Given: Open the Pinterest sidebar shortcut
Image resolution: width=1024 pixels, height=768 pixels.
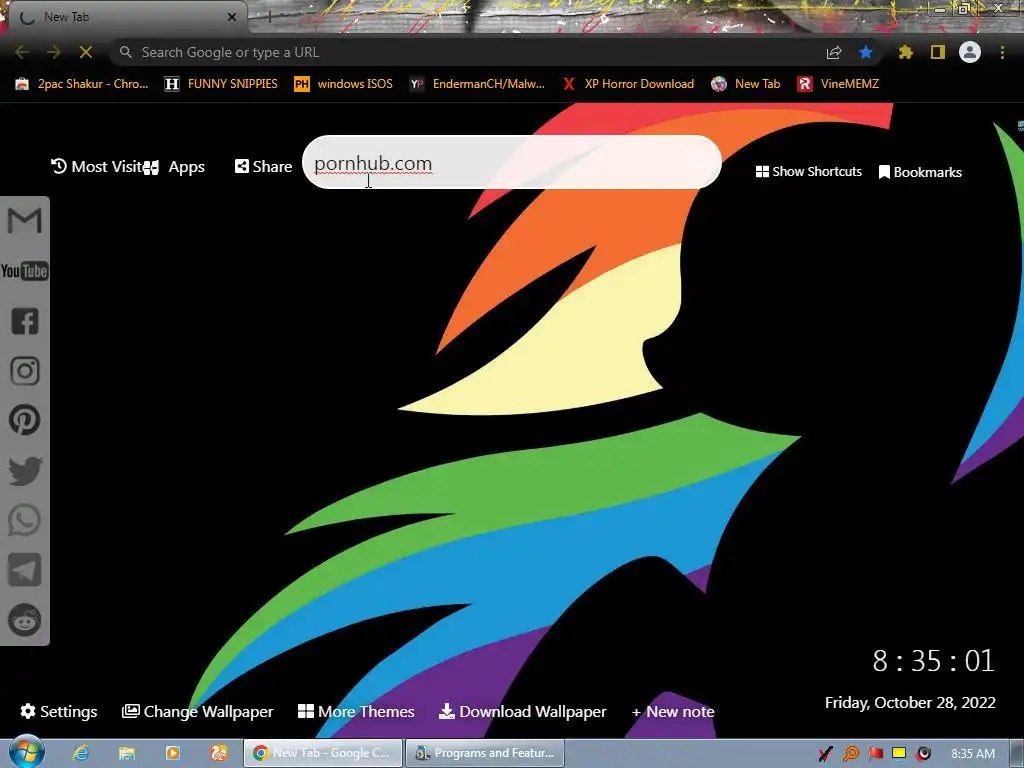Looking at the screenshot, I should [x=25, y=420].
